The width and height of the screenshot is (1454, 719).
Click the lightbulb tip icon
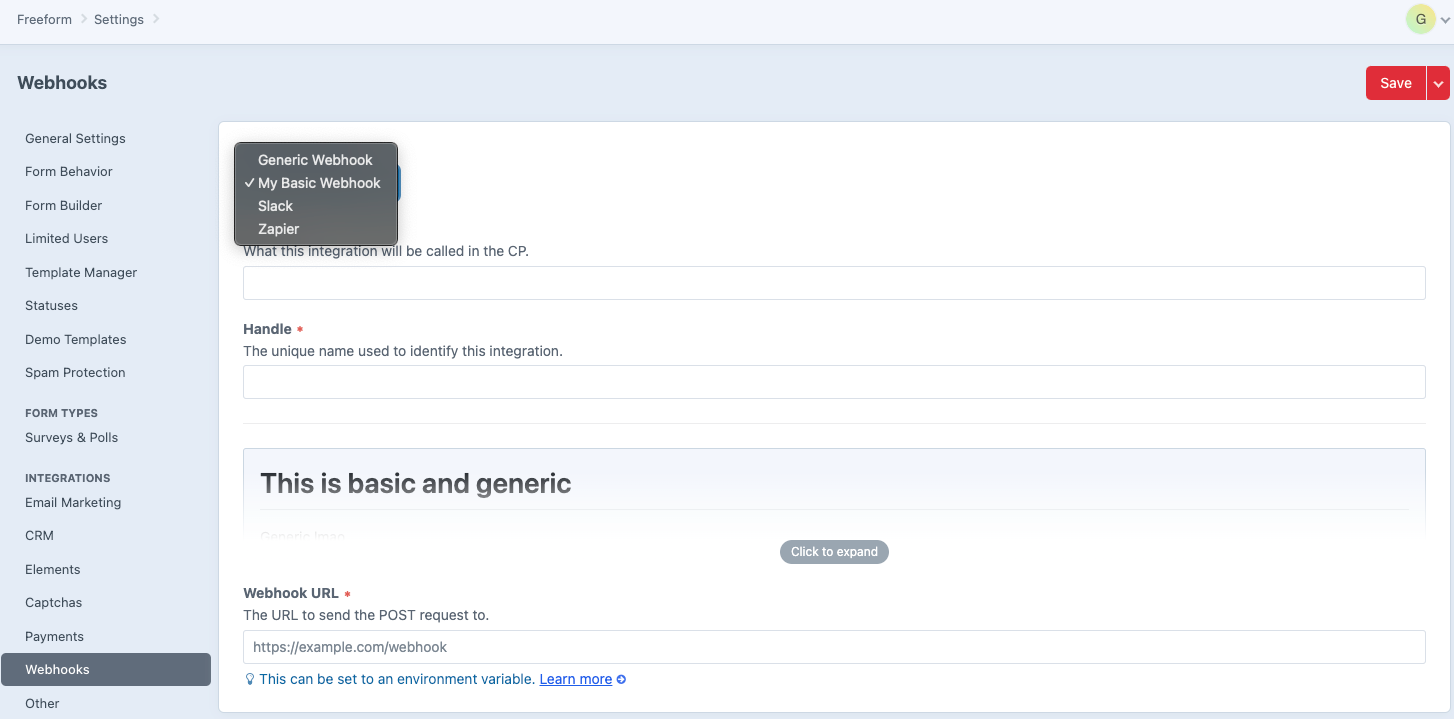[x=249, y=679]
